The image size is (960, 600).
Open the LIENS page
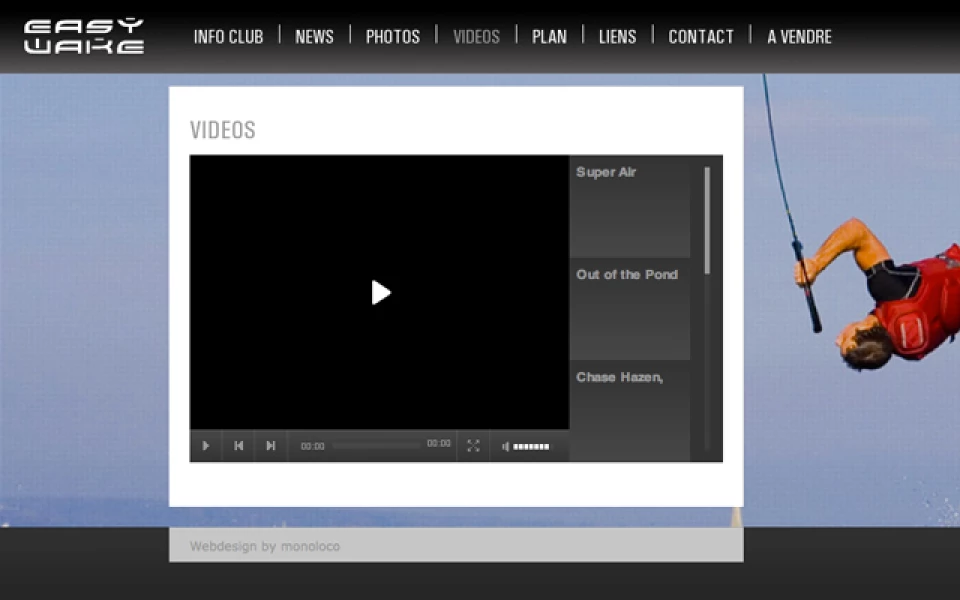[617, 37]
